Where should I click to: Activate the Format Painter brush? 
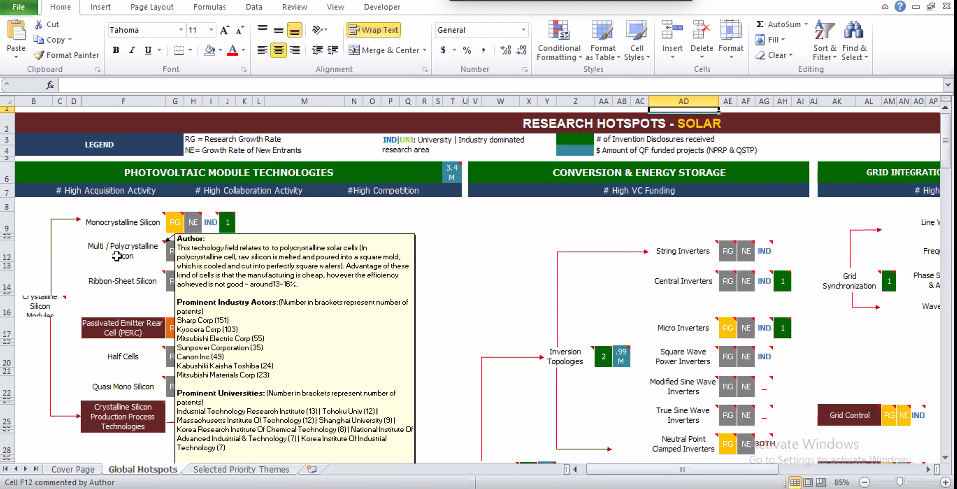pyautogui.click(x=38, y=55)
